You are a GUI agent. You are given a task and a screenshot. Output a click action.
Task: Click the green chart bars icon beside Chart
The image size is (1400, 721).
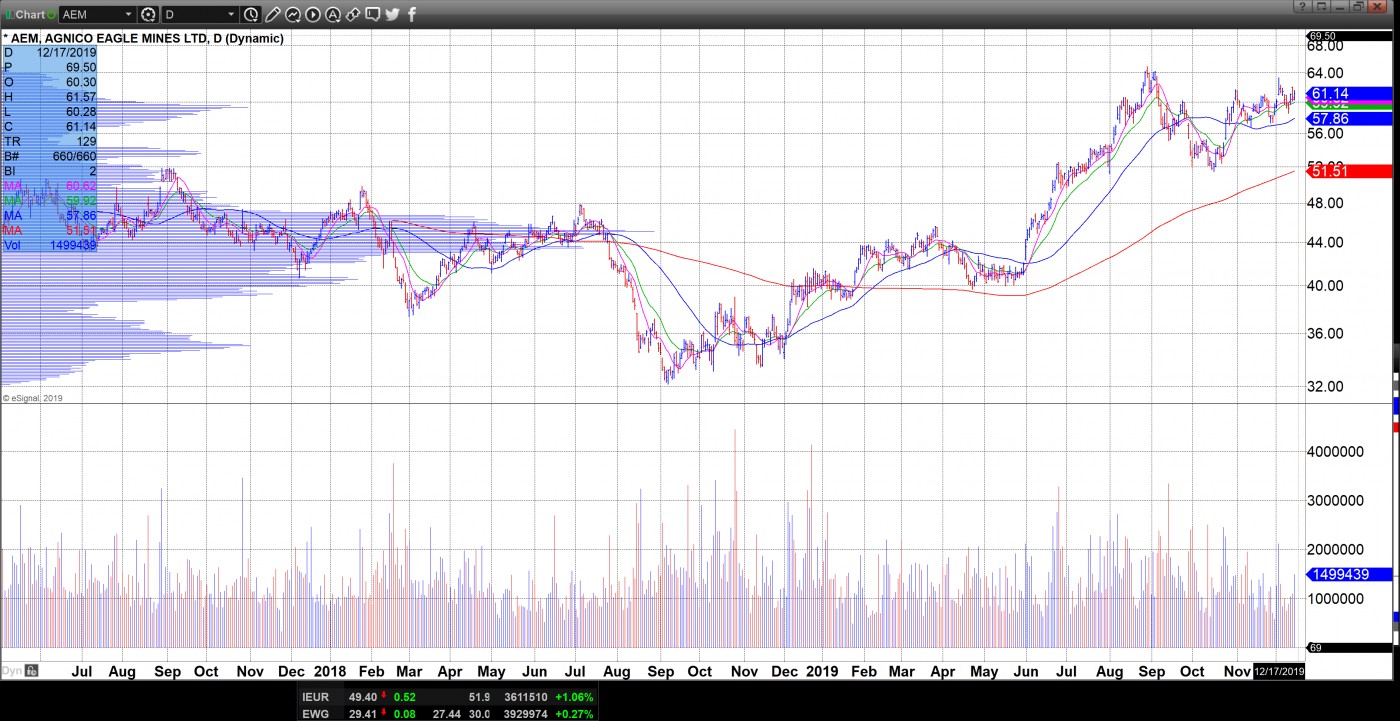9,14
